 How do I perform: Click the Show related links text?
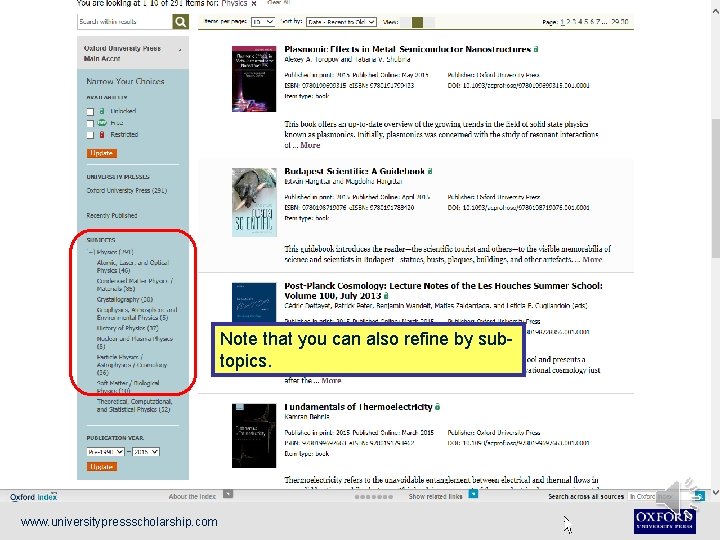coord(435,496)
